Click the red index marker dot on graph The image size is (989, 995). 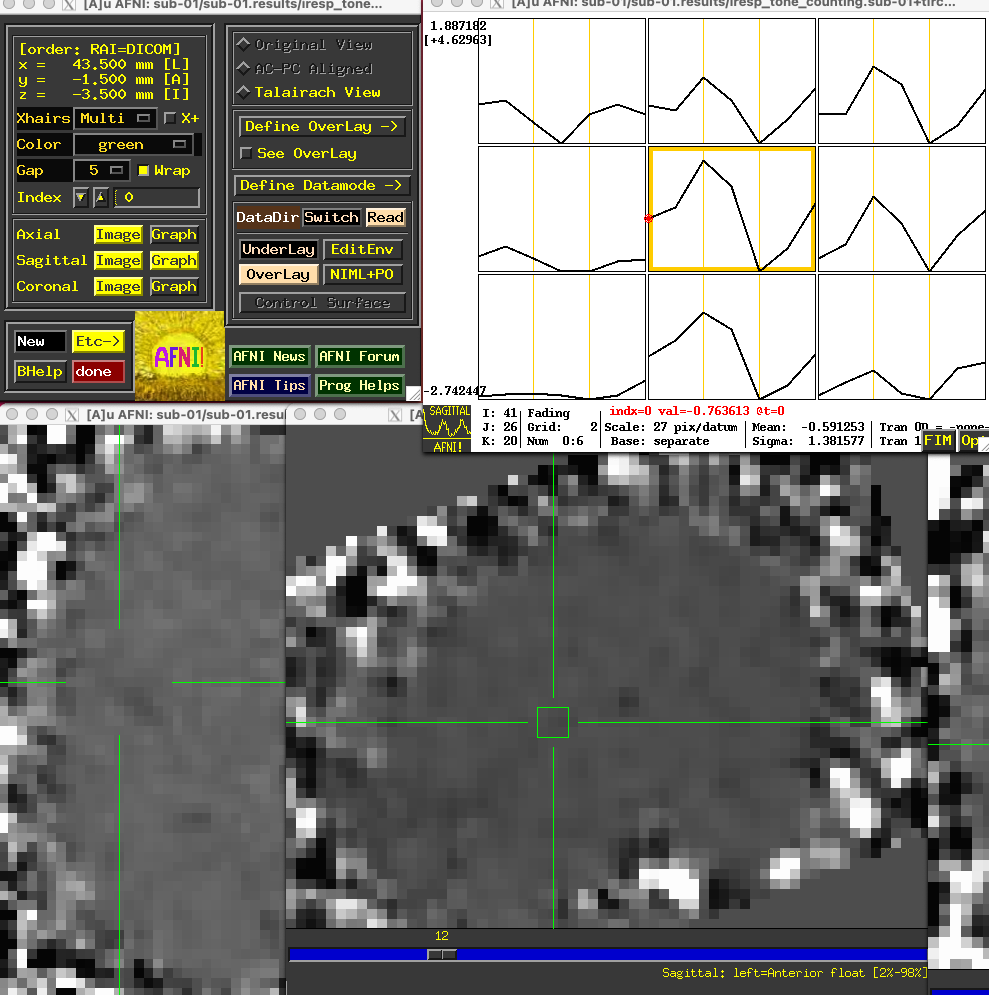tap(648, 218)
